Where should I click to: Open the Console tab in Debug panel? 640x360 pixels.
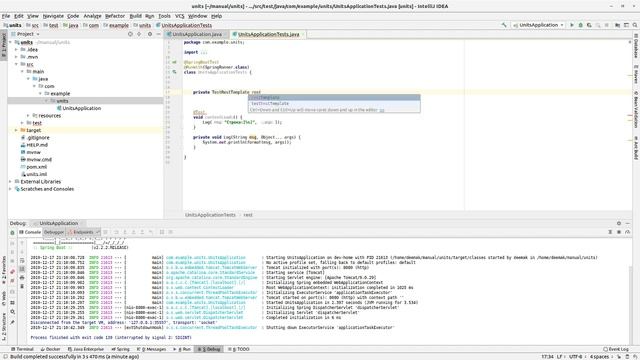30,232
